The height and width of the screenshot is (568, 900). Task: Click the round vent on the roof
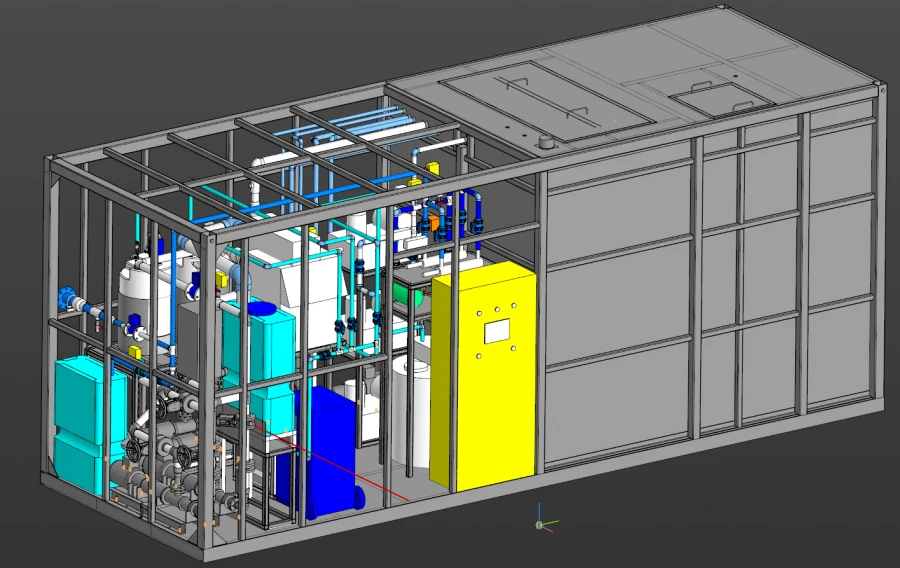pyautogui.click(x=546, y=145)
